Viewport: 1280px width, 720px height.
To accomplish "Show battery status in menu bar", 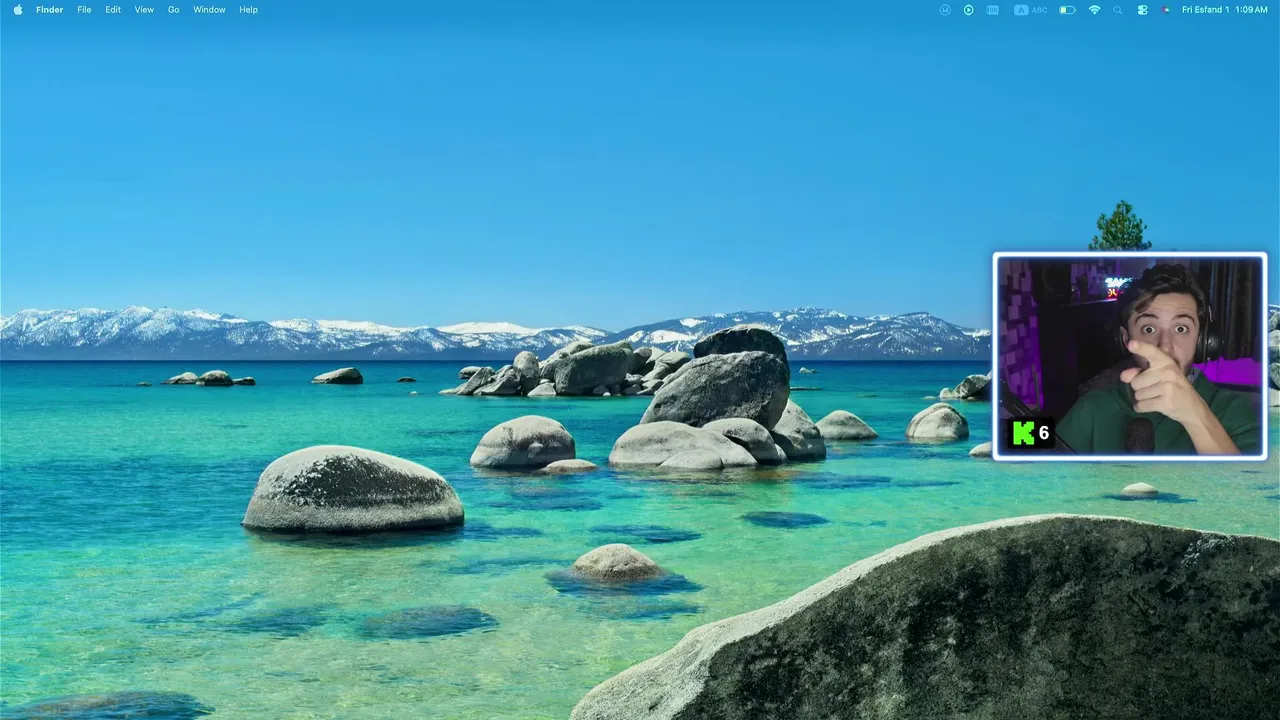I will 1067,9.
